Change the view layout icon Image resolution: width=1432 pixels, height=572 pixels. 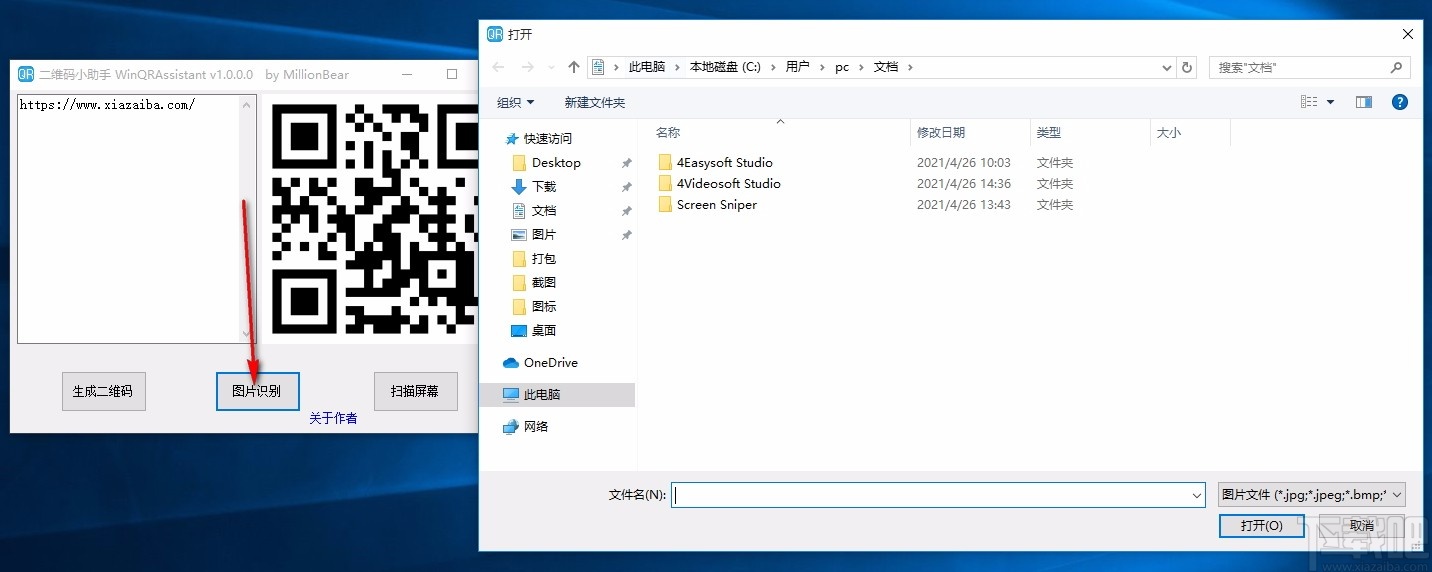[1309, 102]
